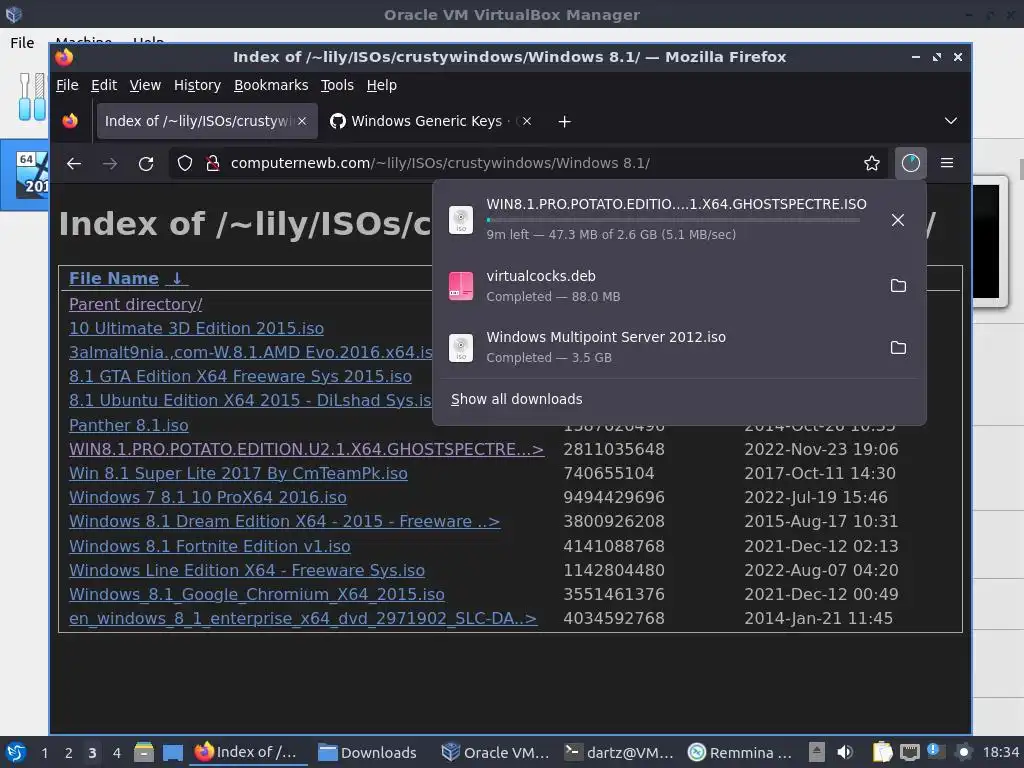Open 3almalt9nia AMD Evo 2016 link
This screenshot has width=1024, height=768.
coord(251,353)
